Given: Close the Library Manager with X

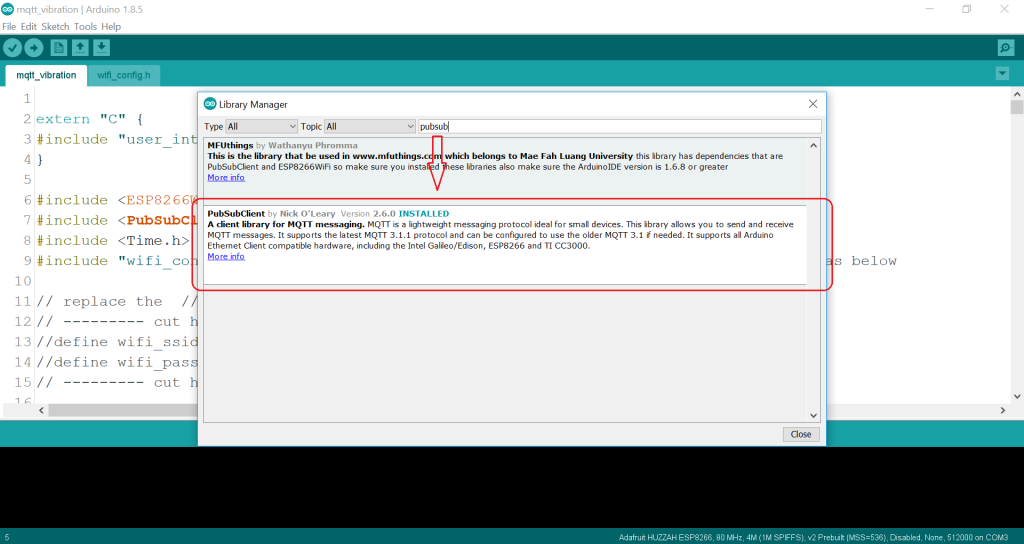Looking at the screenshot, I should pos(812,104).
